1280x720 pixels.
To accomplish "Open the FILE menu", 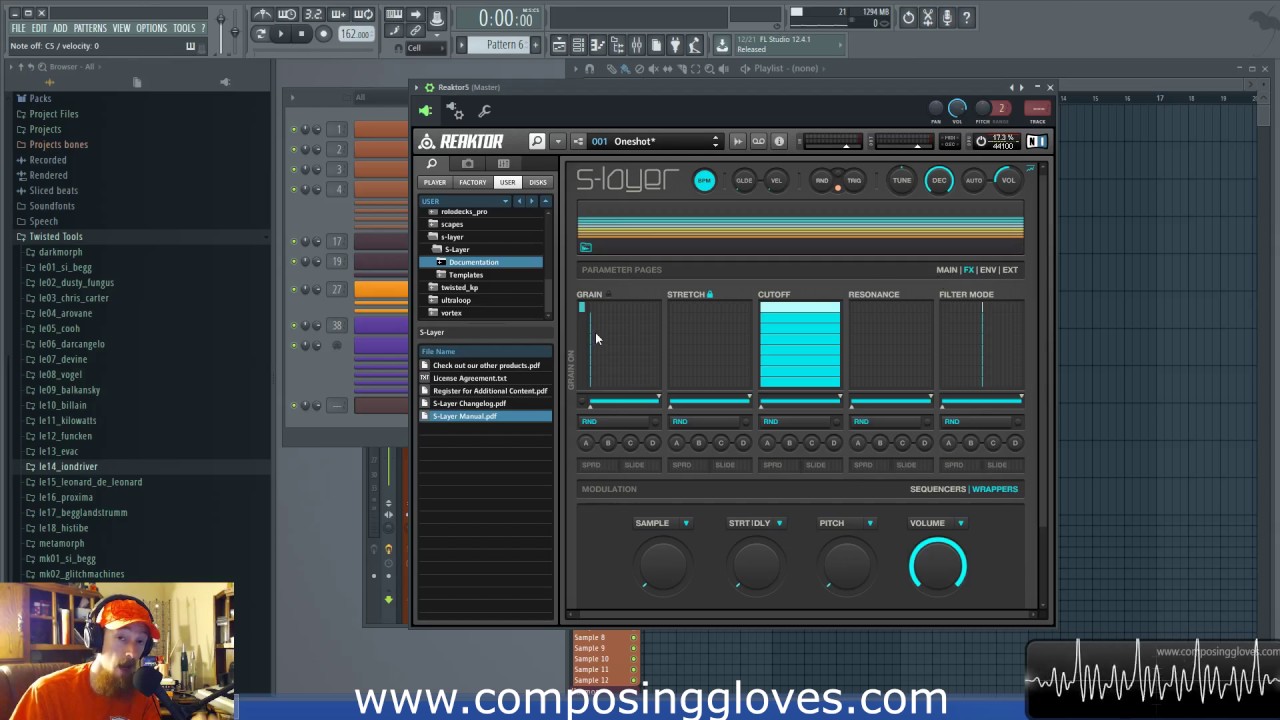I will coord(18,28).
